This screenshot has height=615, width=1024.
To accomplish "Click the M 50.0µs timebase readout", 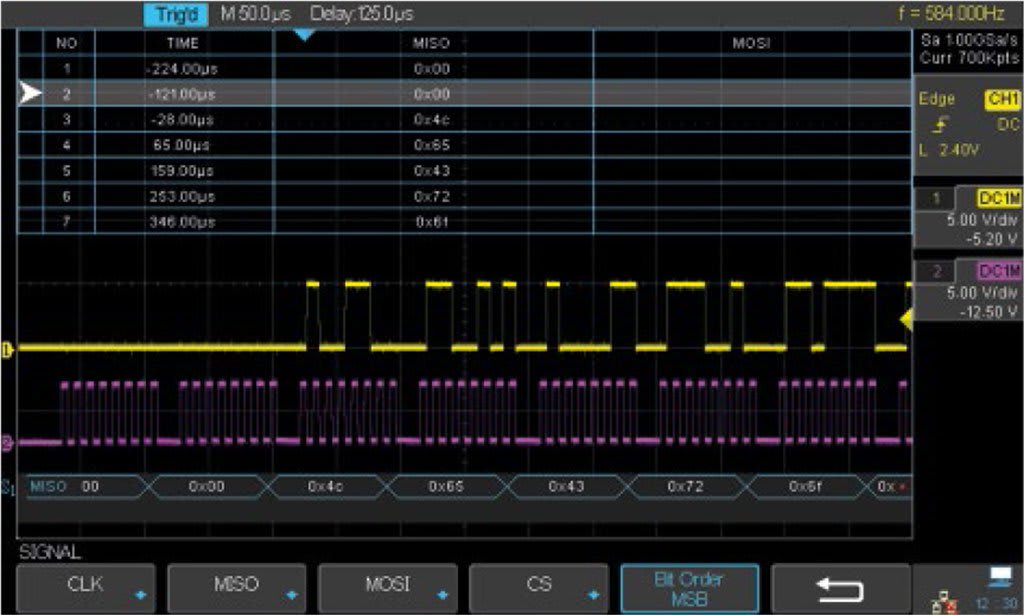I will tap(255, 14).
